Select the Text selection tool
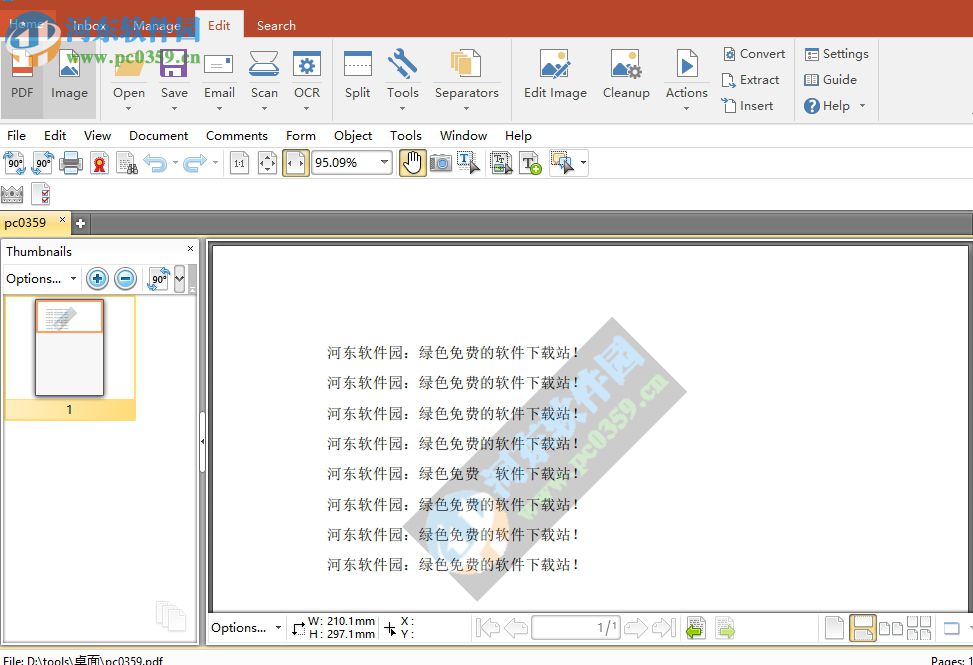Viewport: 973px width, 665px height. pyautogui.click(x=468, y=162)
